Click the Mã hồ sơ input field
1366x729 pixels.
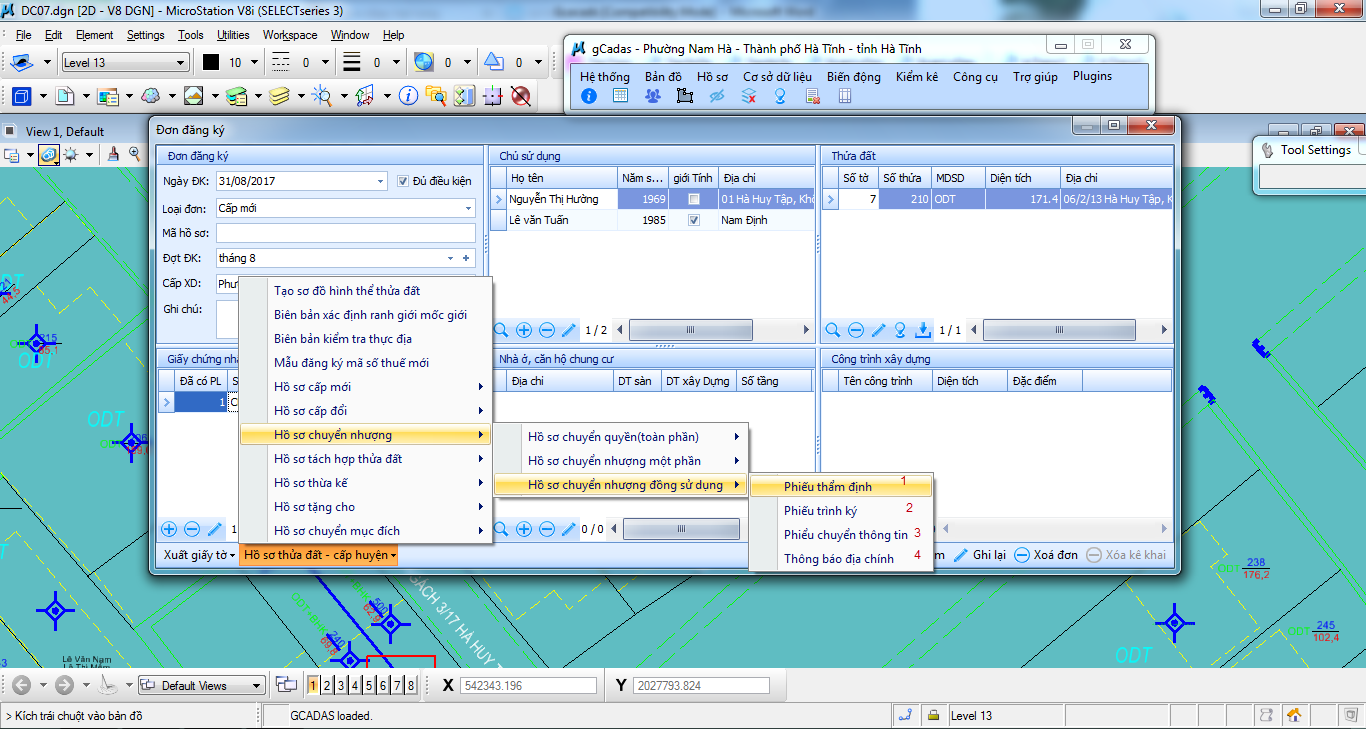tap(345, 233)
